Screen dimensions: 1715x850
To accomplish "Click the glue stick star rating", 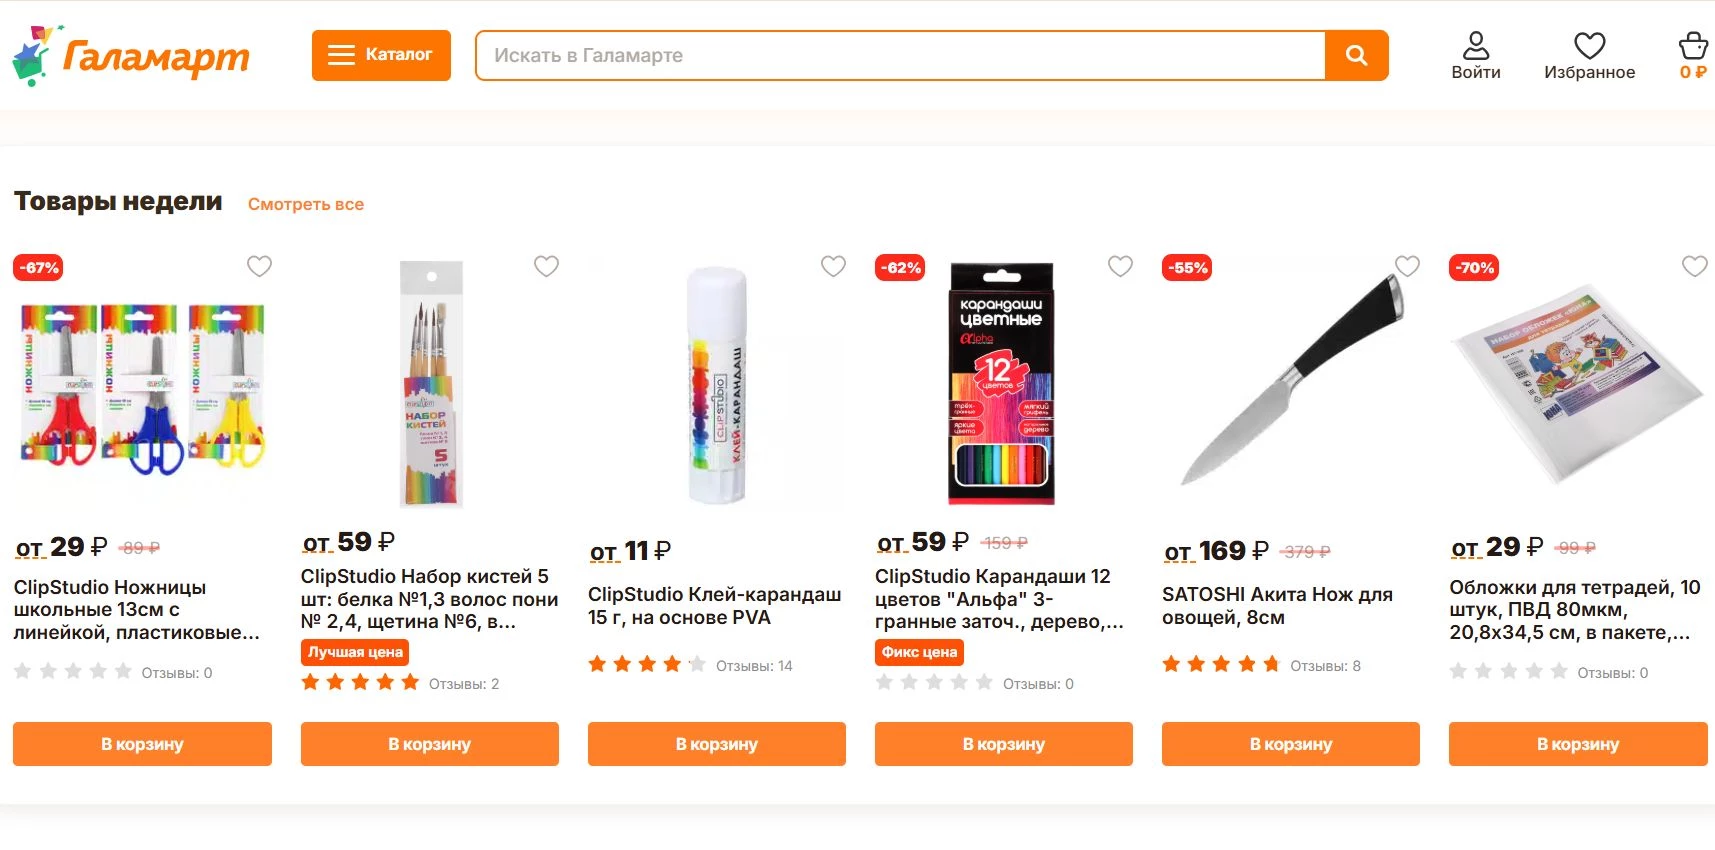I will pyautogui.click(x=647, y=665).
